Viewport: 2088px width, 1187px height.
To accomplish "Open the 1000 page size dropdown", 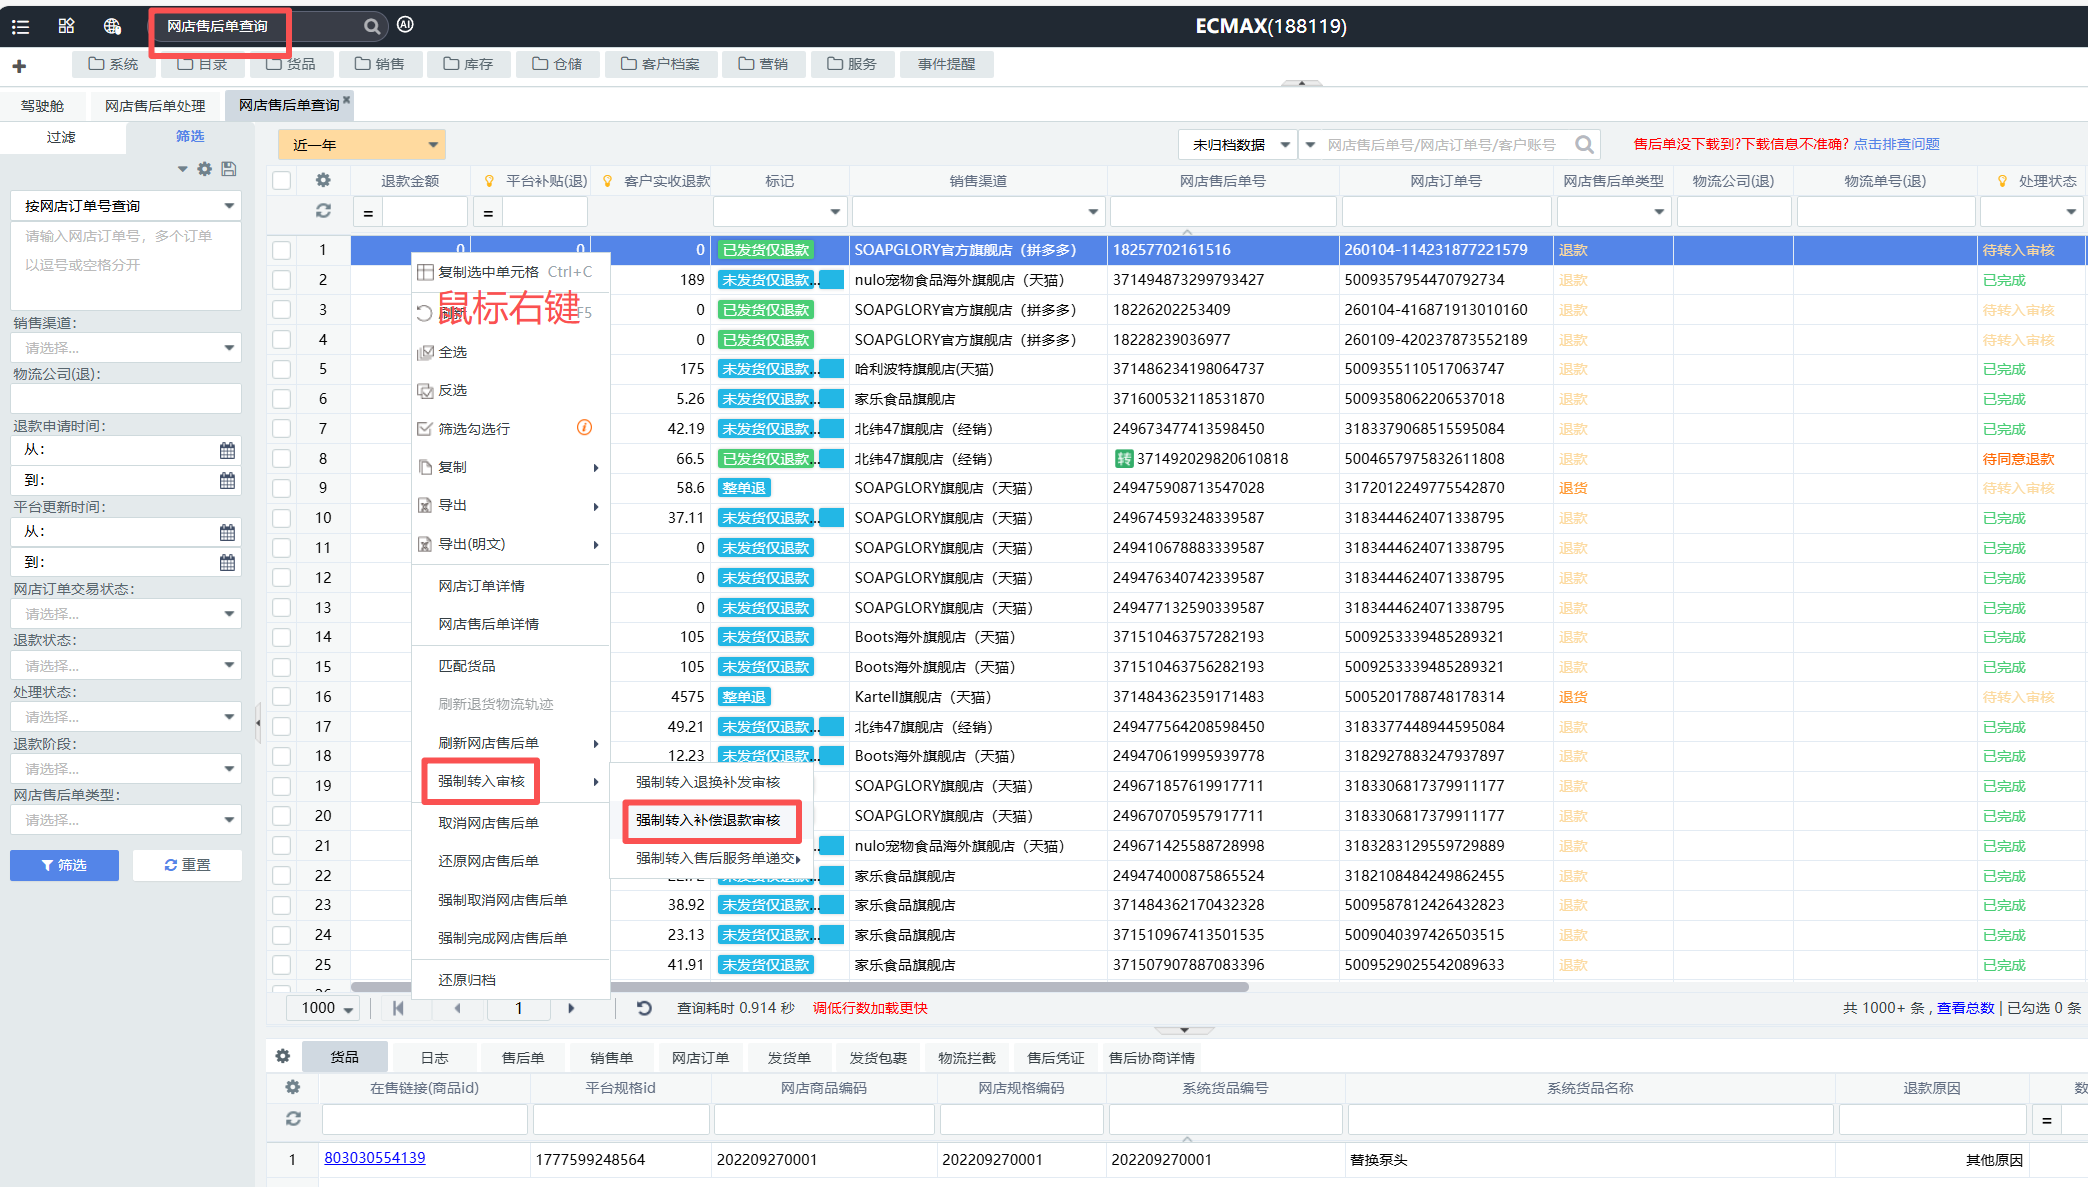I will [325, 1008].
